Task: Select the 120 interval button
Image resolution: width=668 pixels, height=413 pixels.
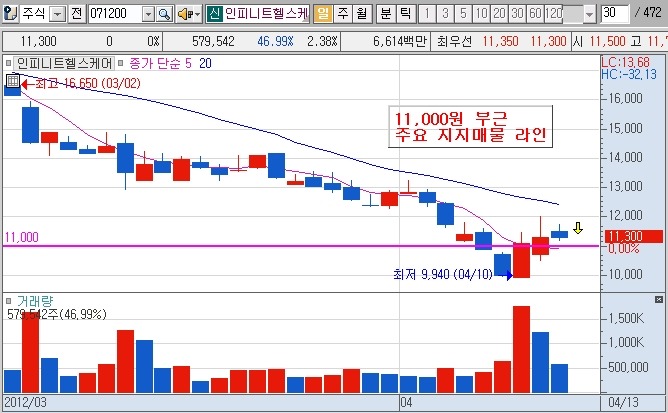Action: 554,14
